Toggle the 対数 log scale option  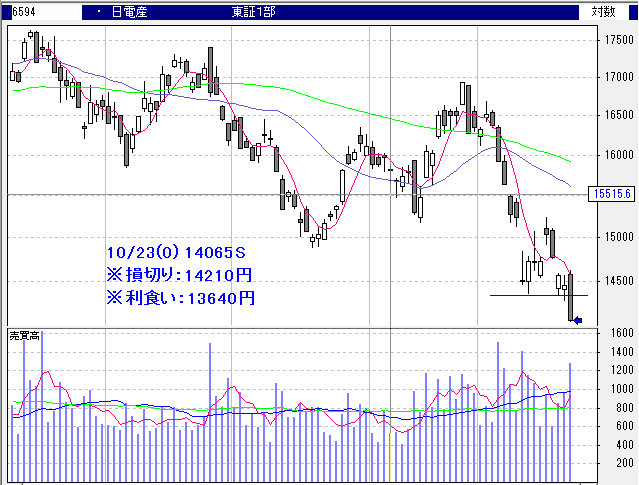pos(603,12)
